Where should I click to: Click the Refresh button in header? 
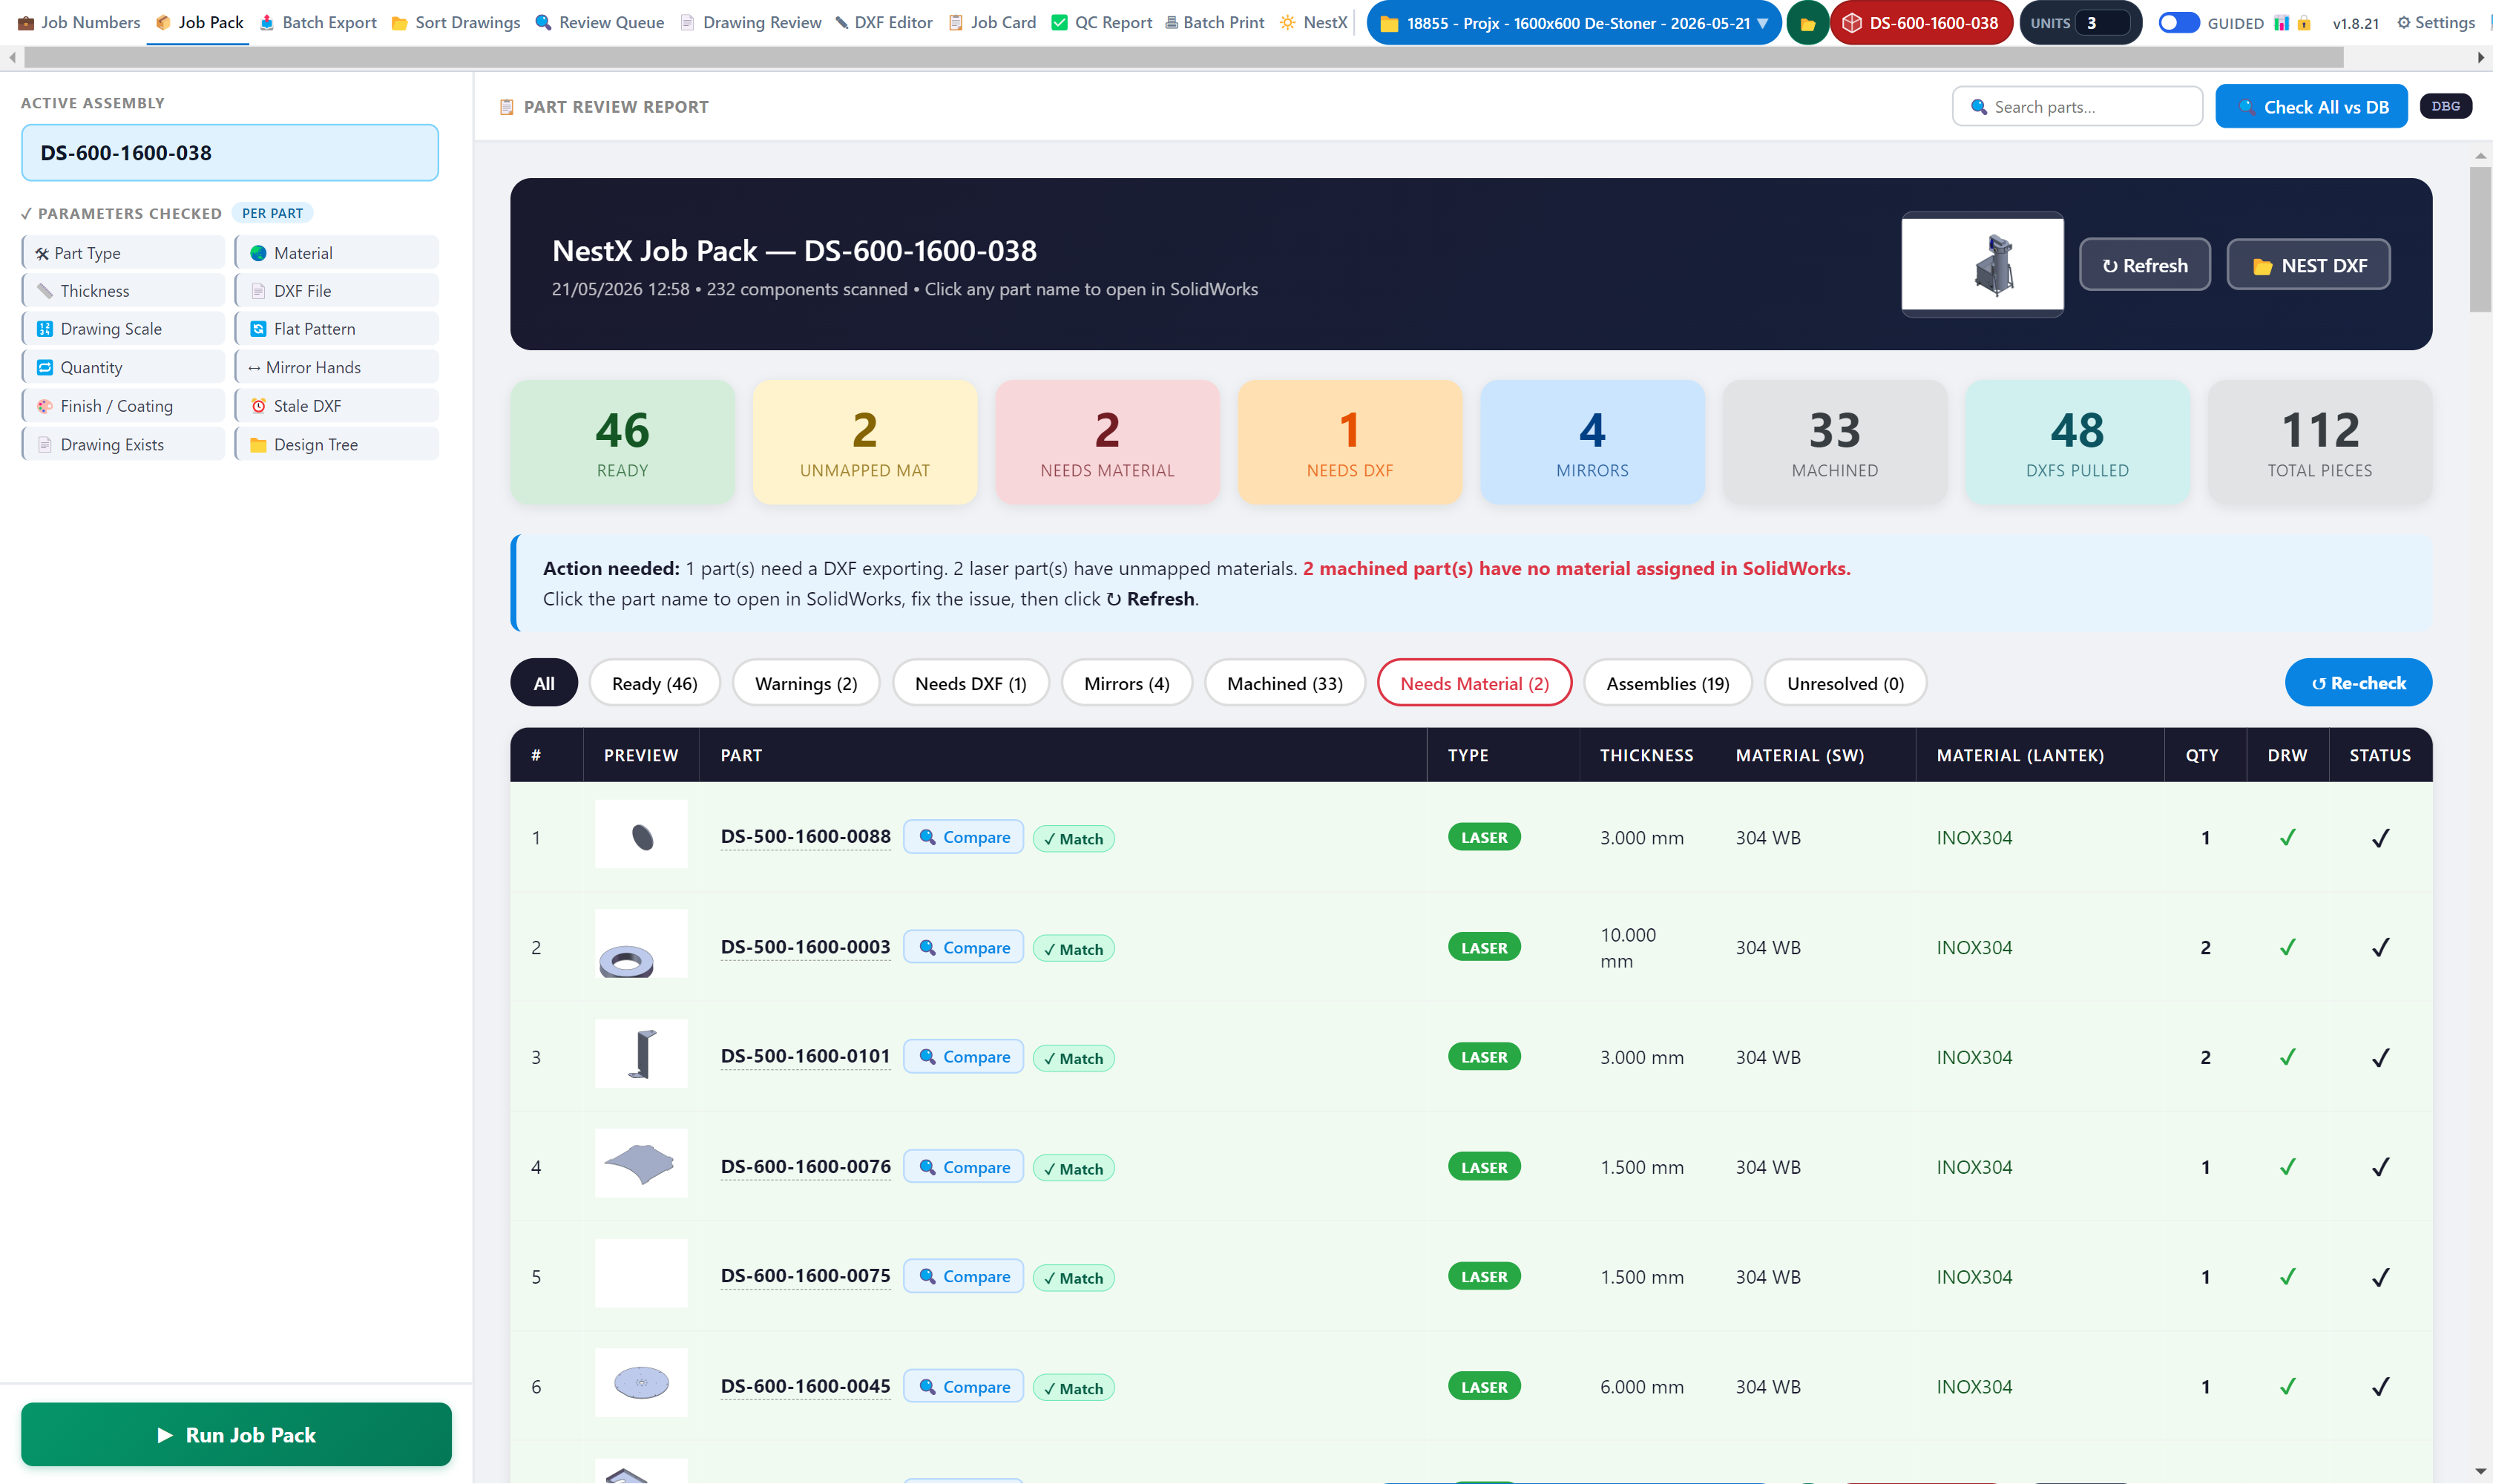pos(2145,265)
